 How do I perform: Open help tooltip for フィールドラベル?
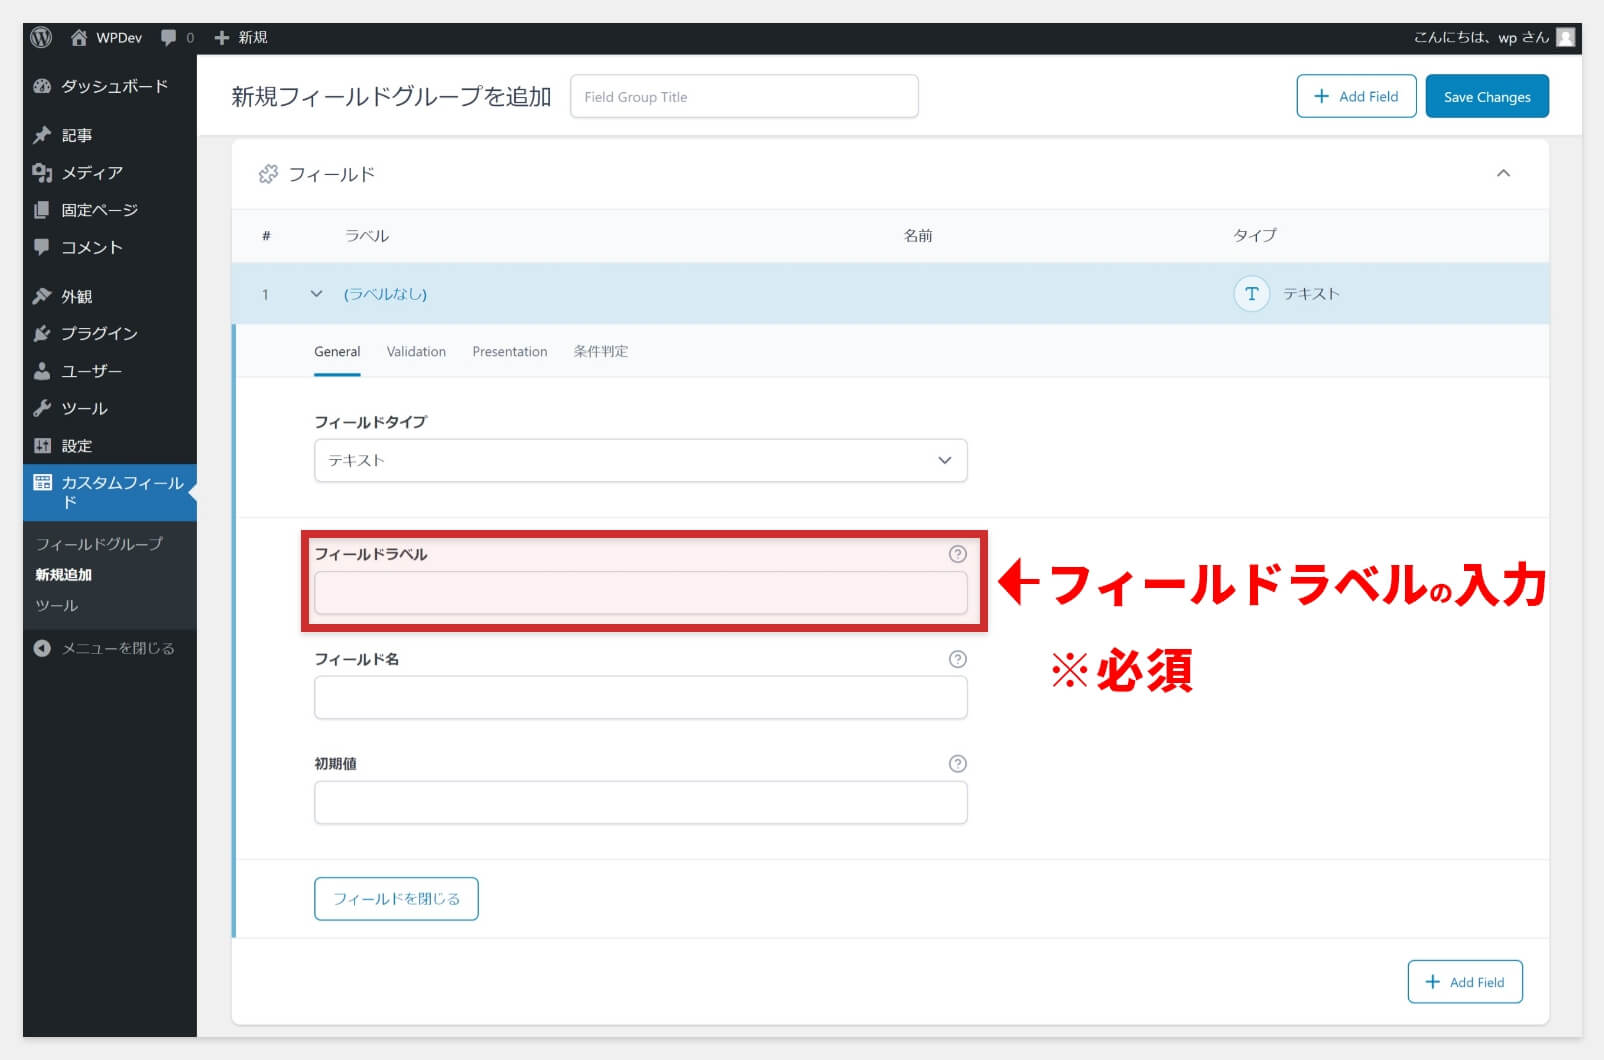[x=958, y=554]
